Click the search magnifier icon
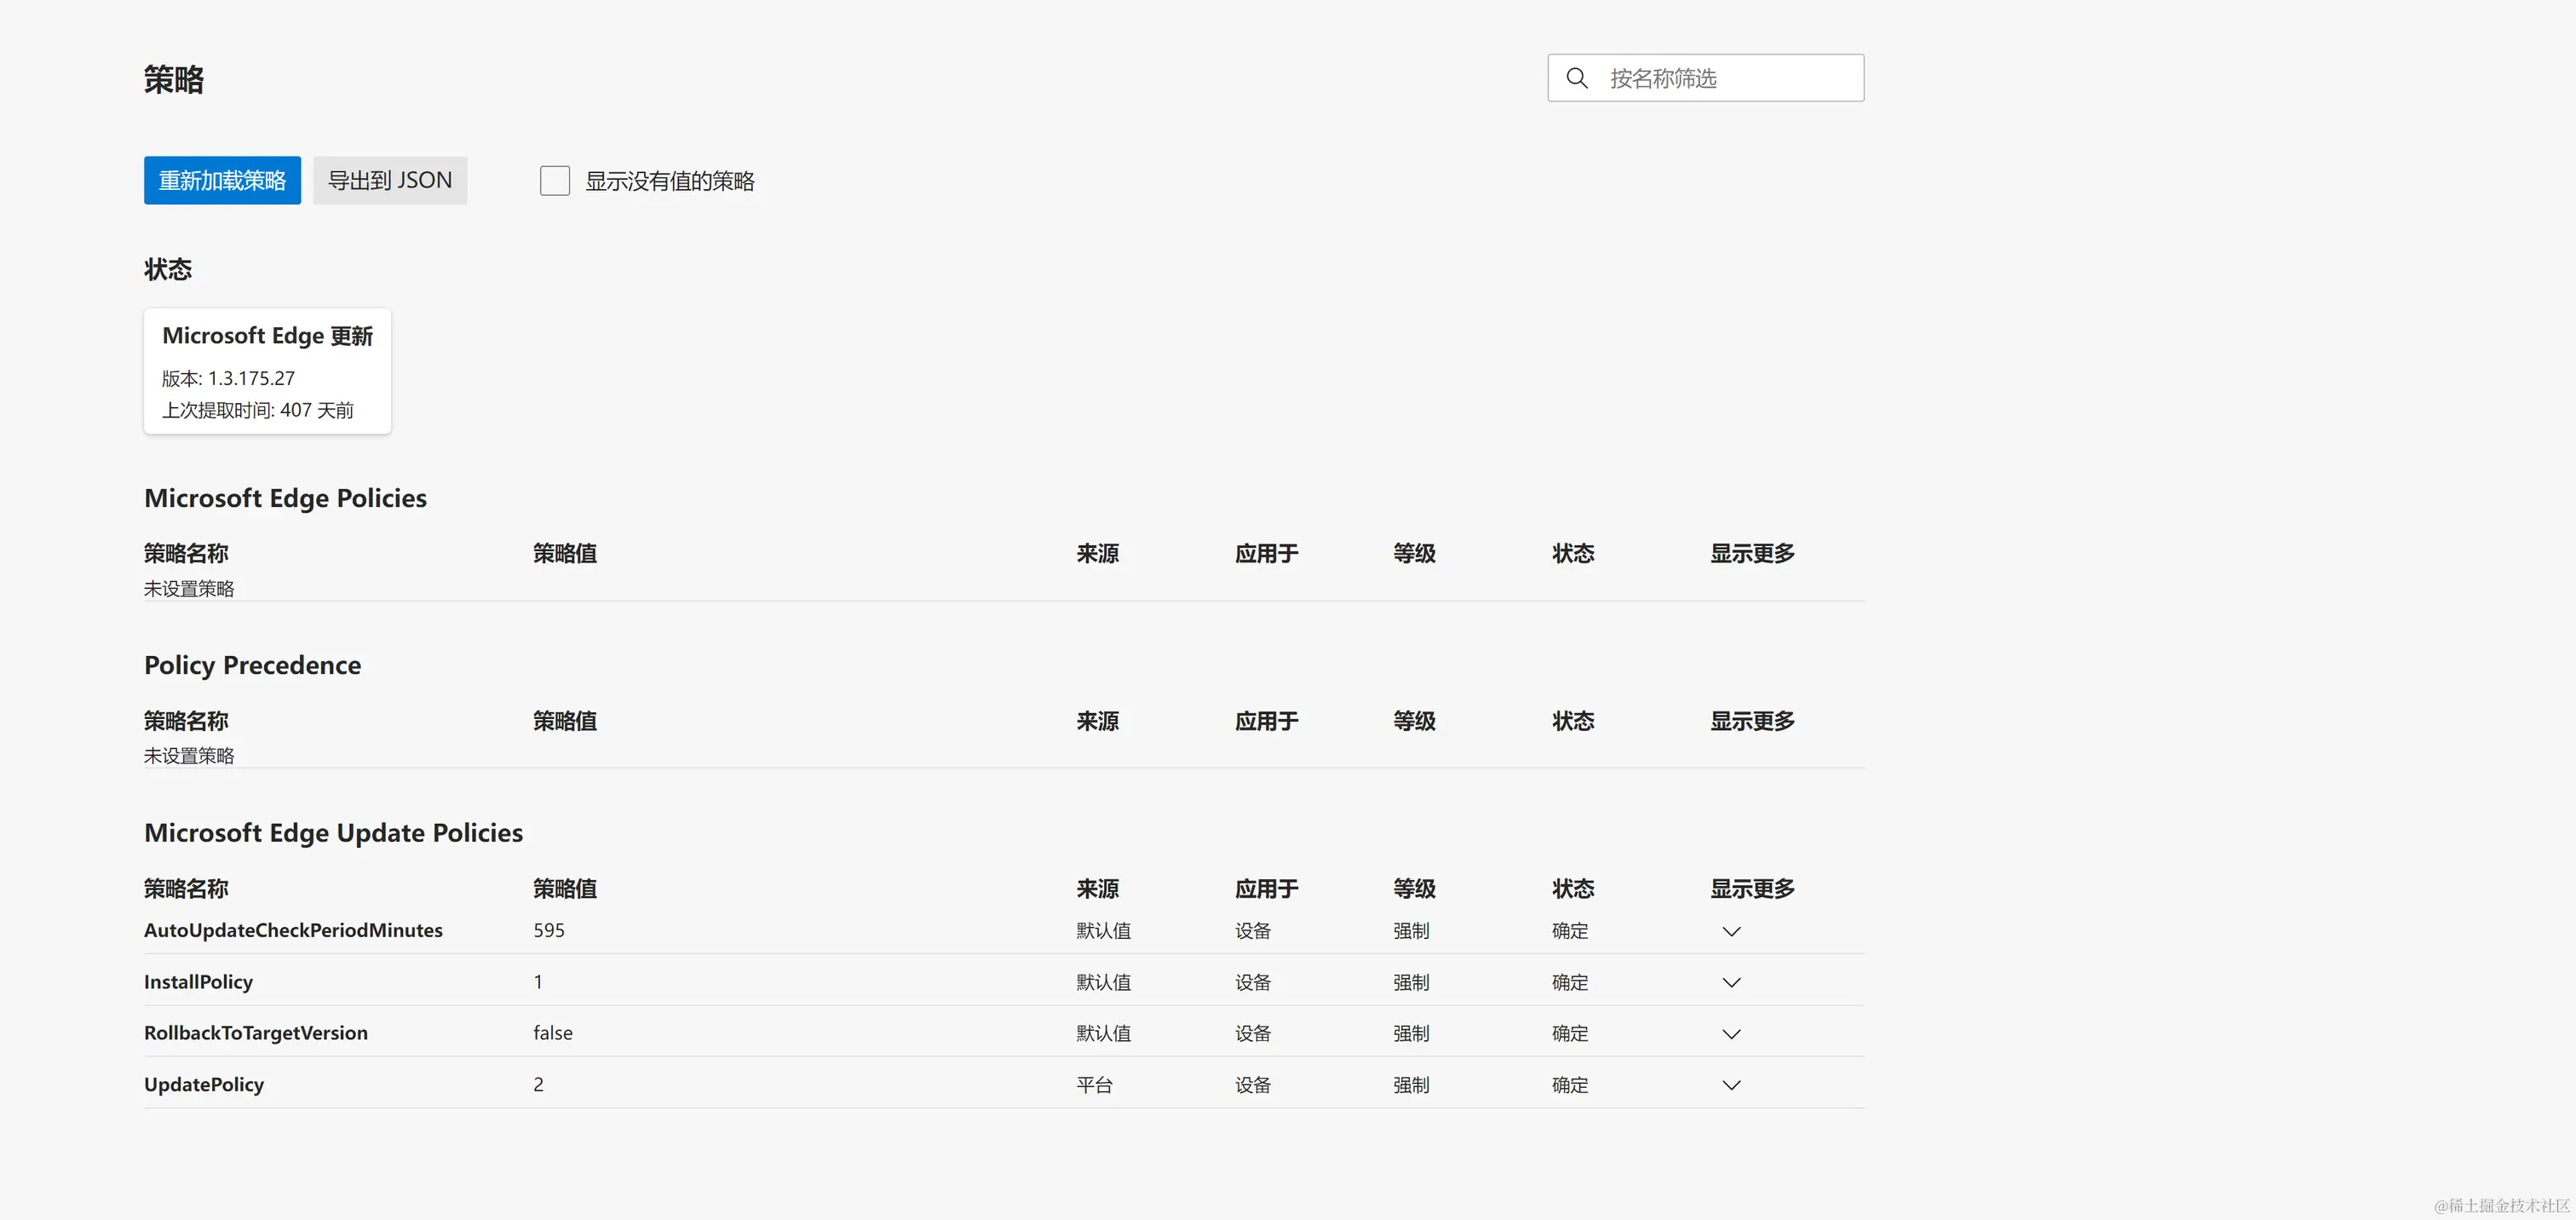The width and height of the screenshot is (2576, 1220). (x=1577, y=78)
